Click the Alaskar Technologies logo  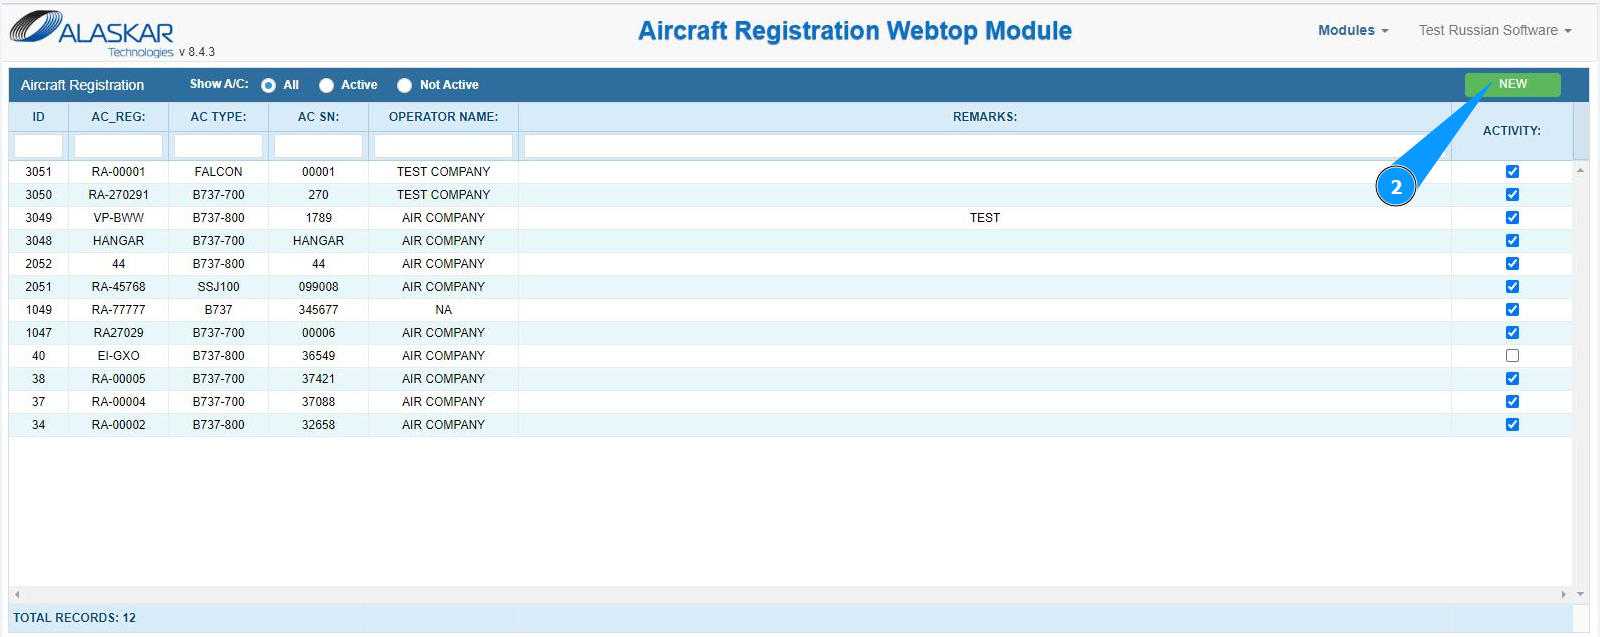coord(93,33)
